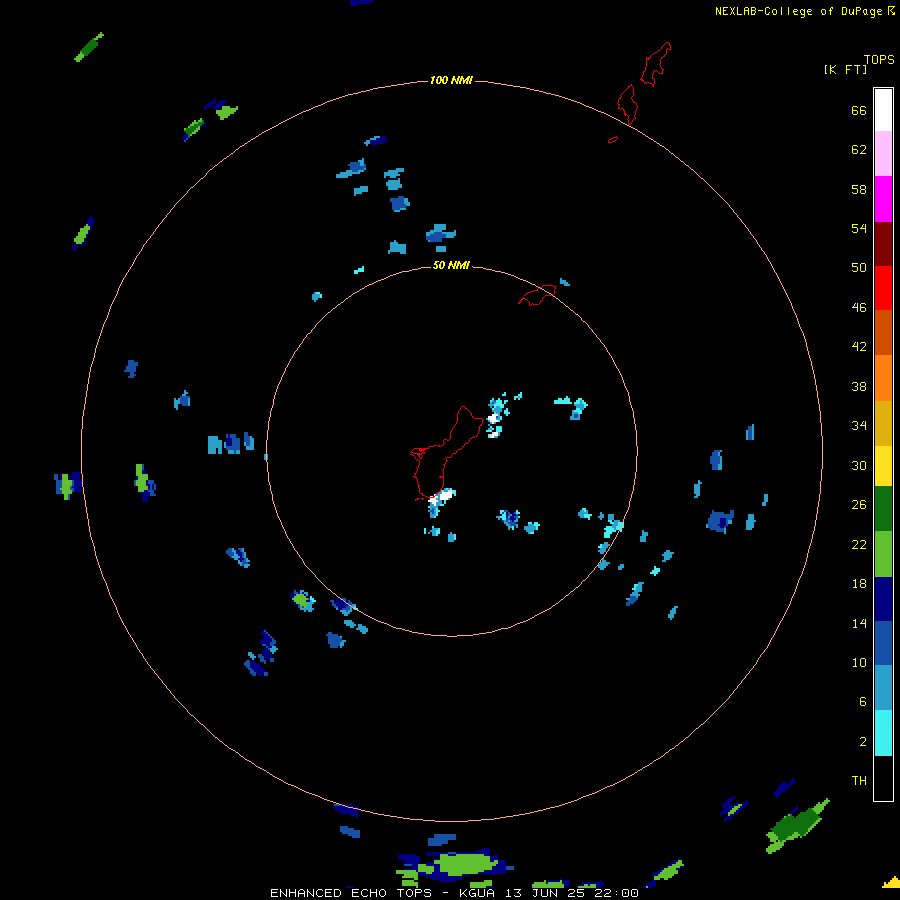Click the "10" legend value

tap(859, 662)
